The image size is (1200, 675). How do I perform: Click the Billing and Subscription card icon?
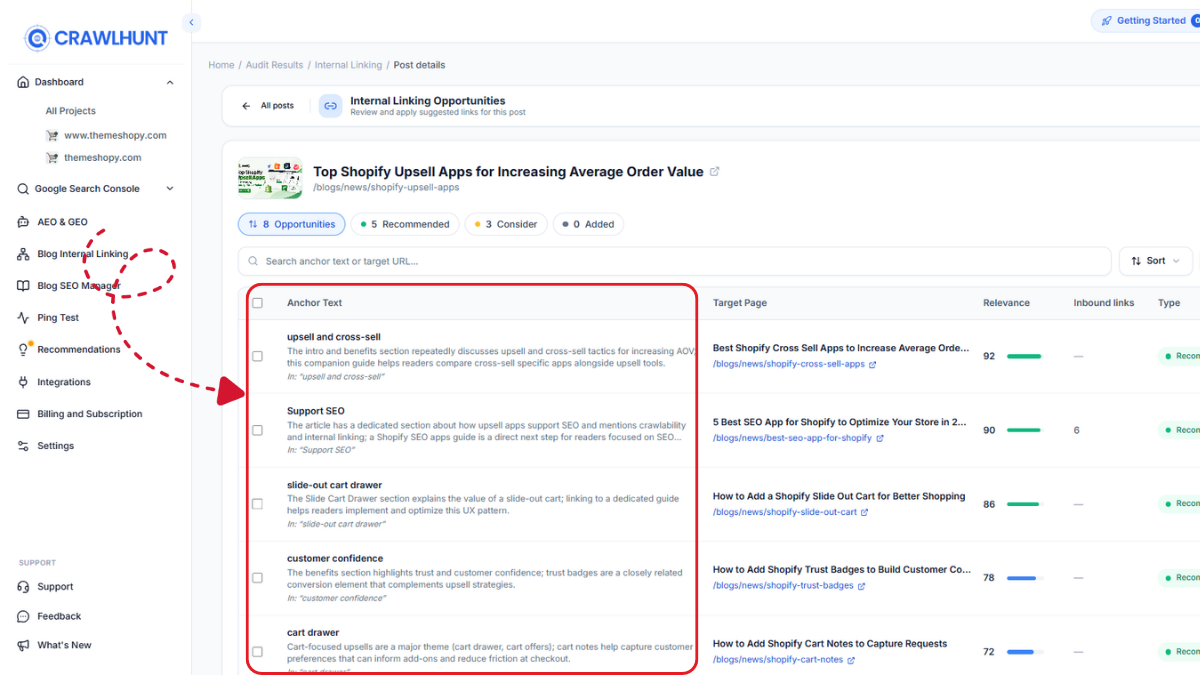(x=23, y=414)
